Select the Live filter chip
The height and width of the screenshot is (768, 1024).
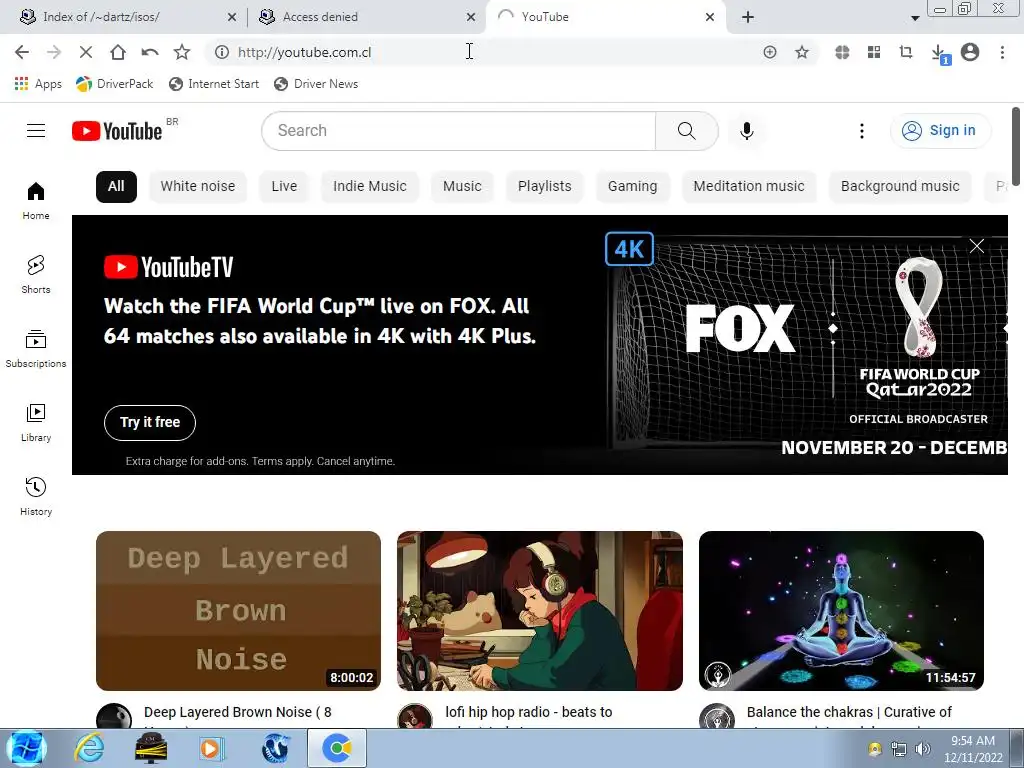click(284, 186)
